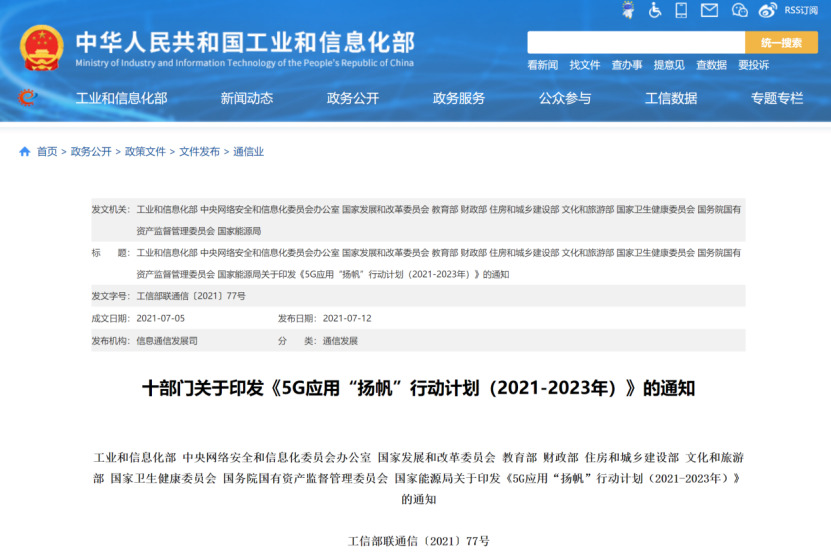Open 政务公开 menu item
Image resolution: width=831 pixels, height=552 pixels.
(353, 99)
